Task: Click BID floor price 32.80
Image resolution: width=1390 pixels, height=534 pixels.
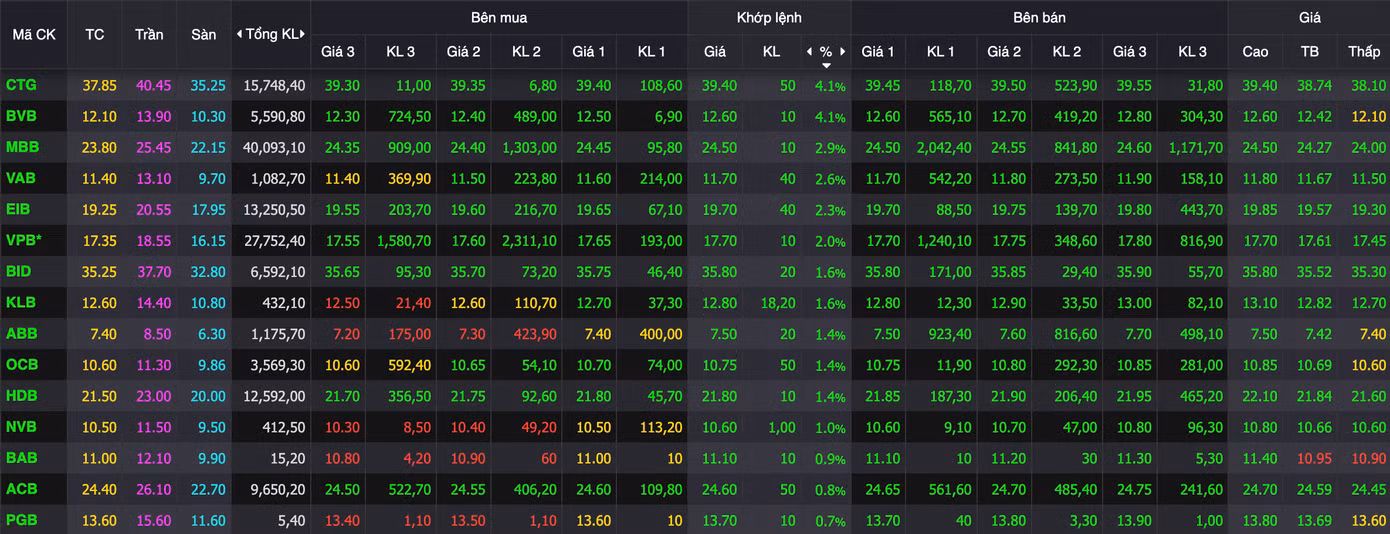Action: pos(208,271)
